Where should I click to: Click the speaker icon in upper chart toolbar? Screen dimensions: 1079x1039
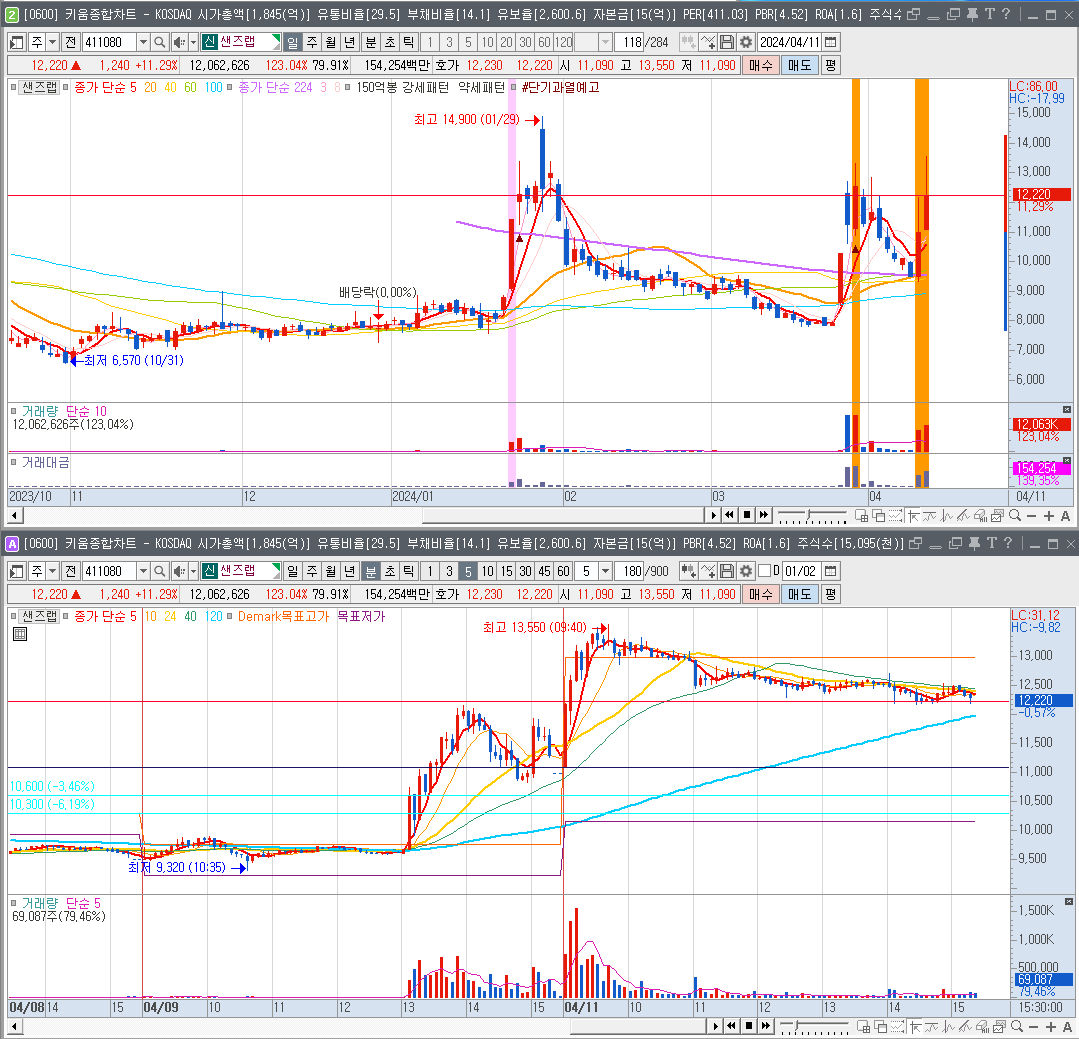179,43
